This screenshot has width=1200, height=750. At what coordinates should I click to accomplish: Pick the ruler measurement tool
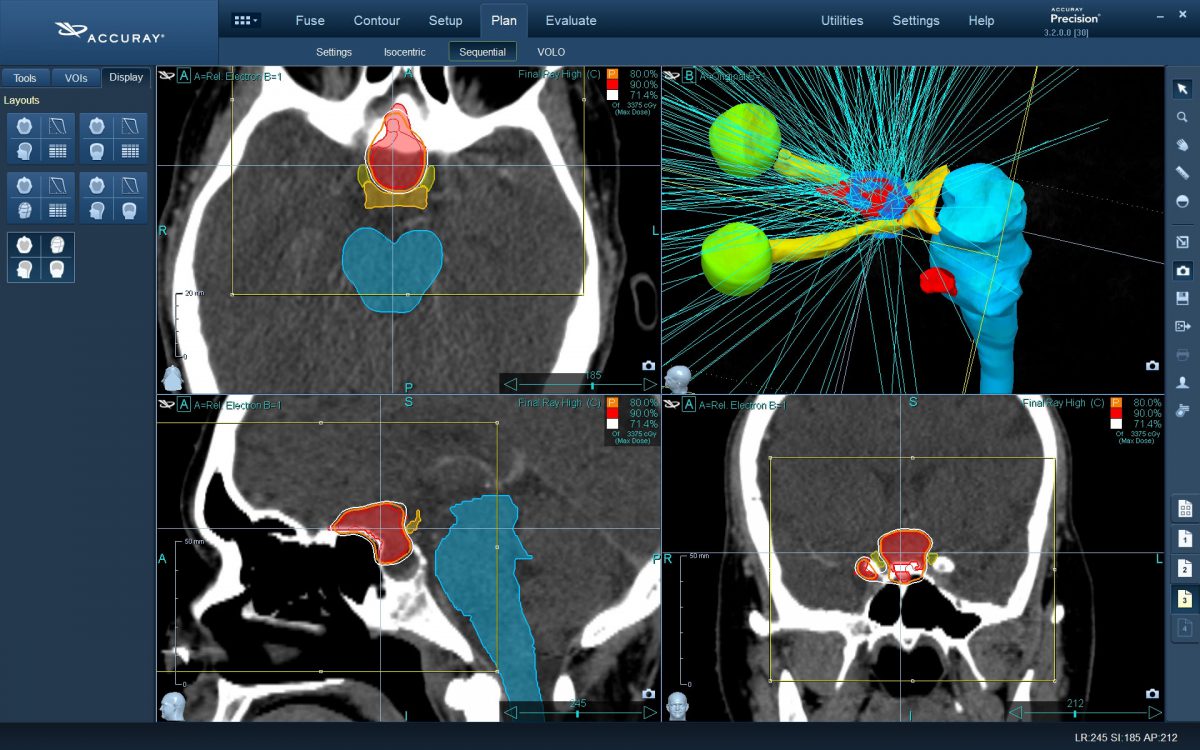click(x=1182, y=173)
